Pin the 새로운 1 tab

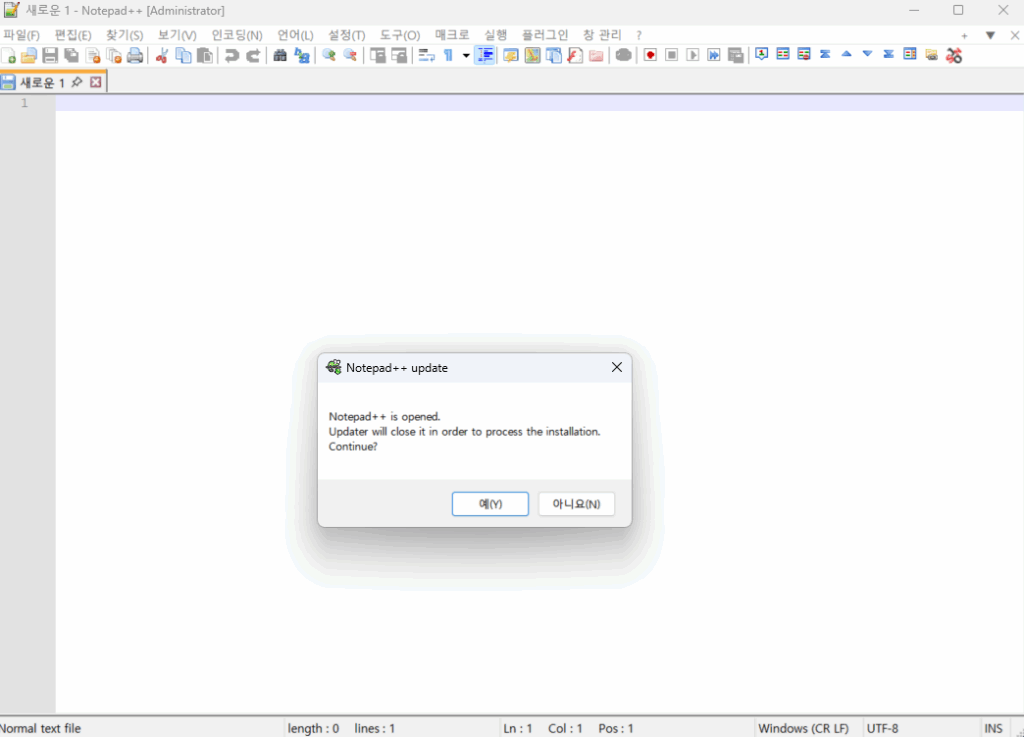tap(78, 83)
